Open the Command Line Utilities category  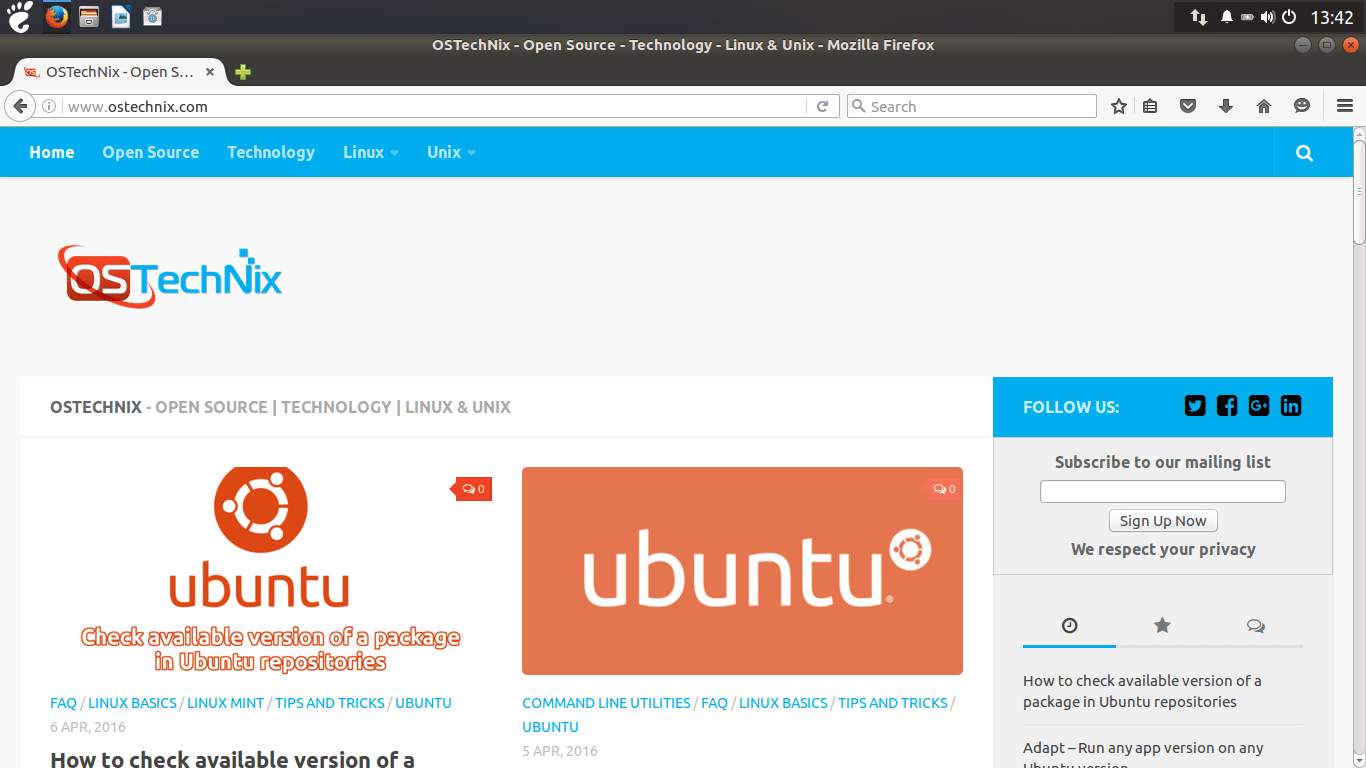point(606,703)
